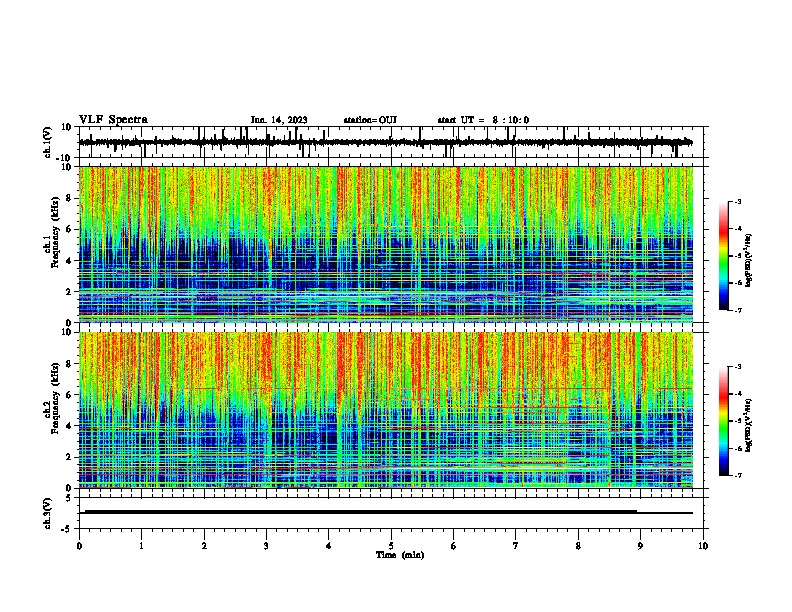Click the ch.2 frequency spectrogram panel
Viewport: 792px width, 612px height.
pos(386,410)
